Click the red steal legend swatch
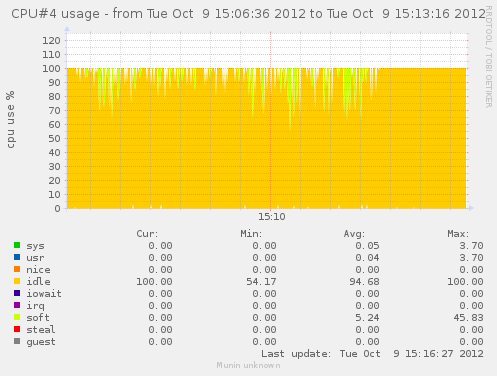This screenshot has height=376, width=497. pos(17,329)
